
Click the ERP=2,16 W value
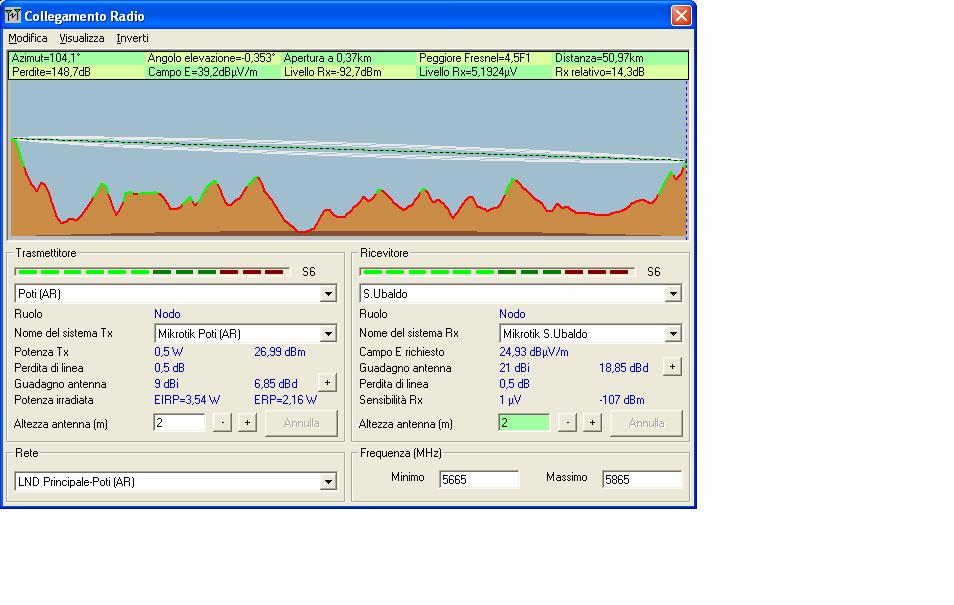tap(285, 400)
